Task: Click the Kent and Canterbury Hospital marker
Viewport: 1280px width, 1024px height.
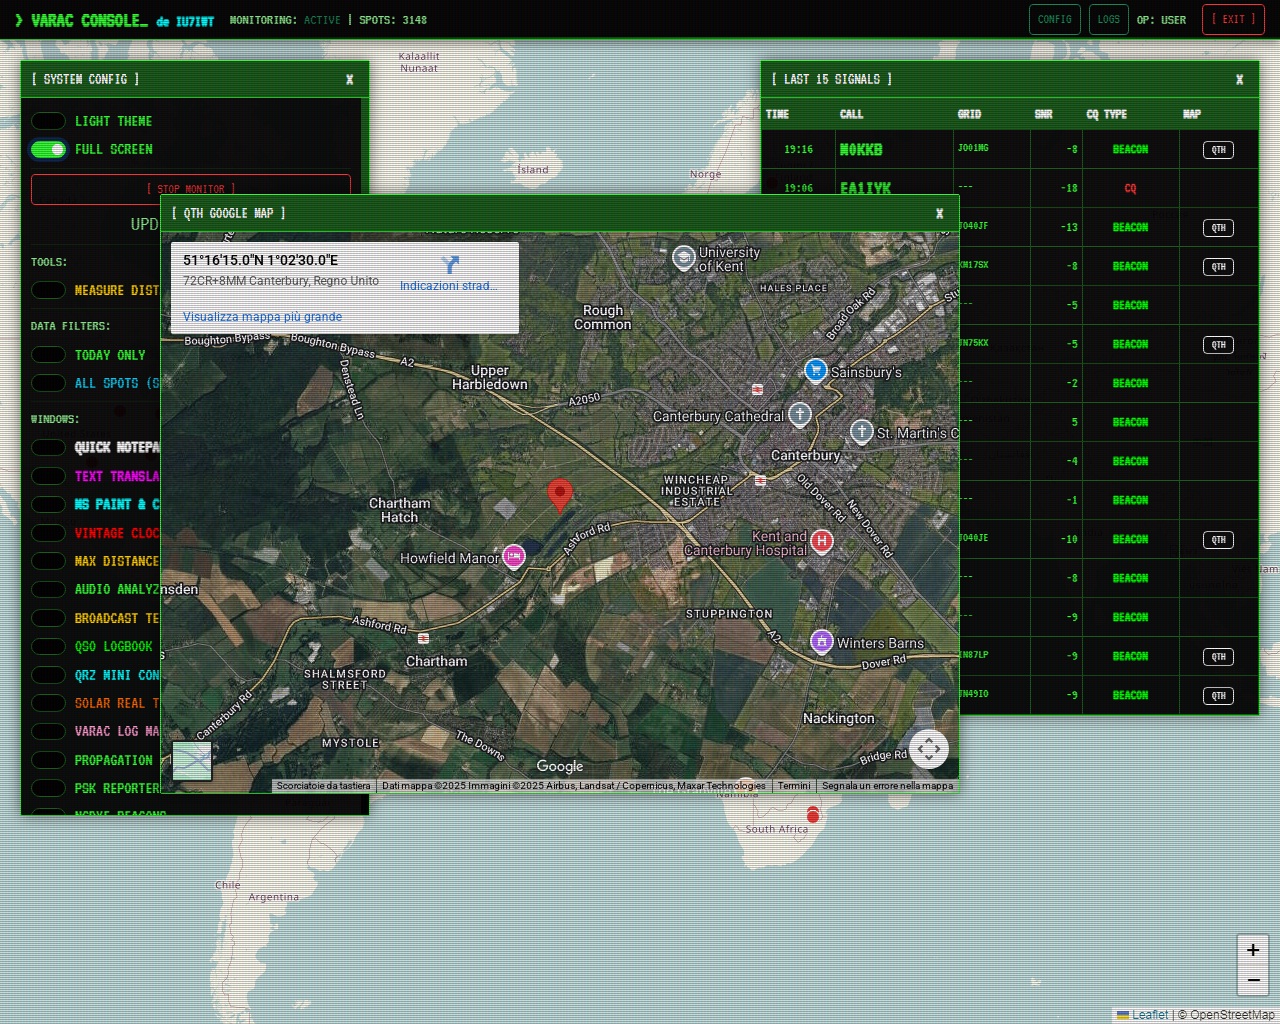Action: (821, 542)
